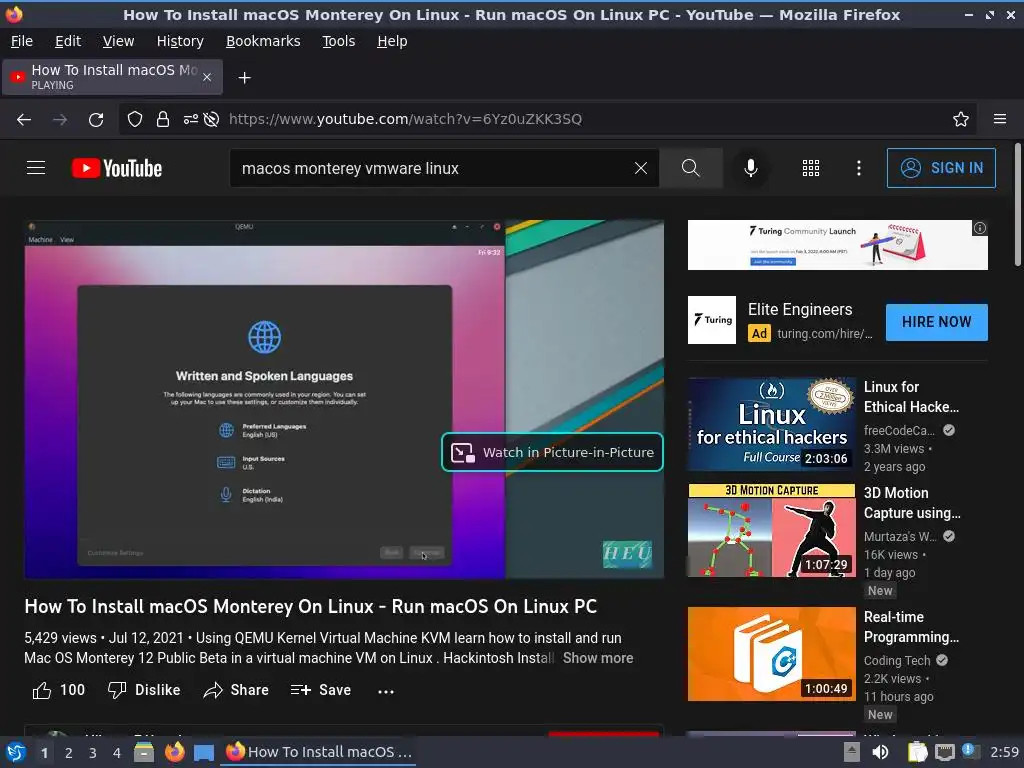The width and height of the screenshot is (1024, 768).
Task: Start voice search with the microphone icon
Action: (x=751, y=168)
